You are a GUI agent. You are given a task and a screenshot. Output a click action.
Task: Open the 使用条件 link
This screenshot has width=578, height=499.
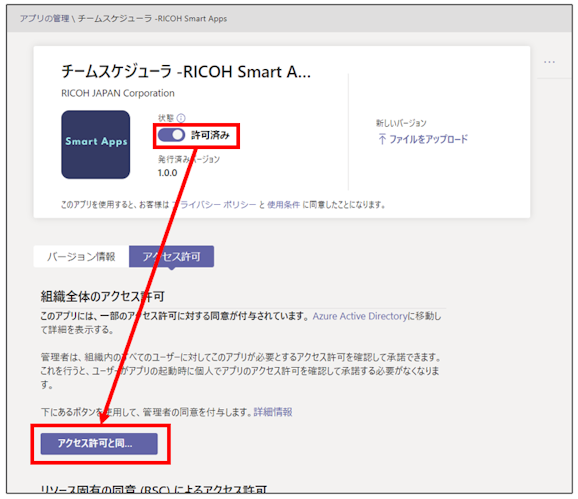(x=283, y=205)
